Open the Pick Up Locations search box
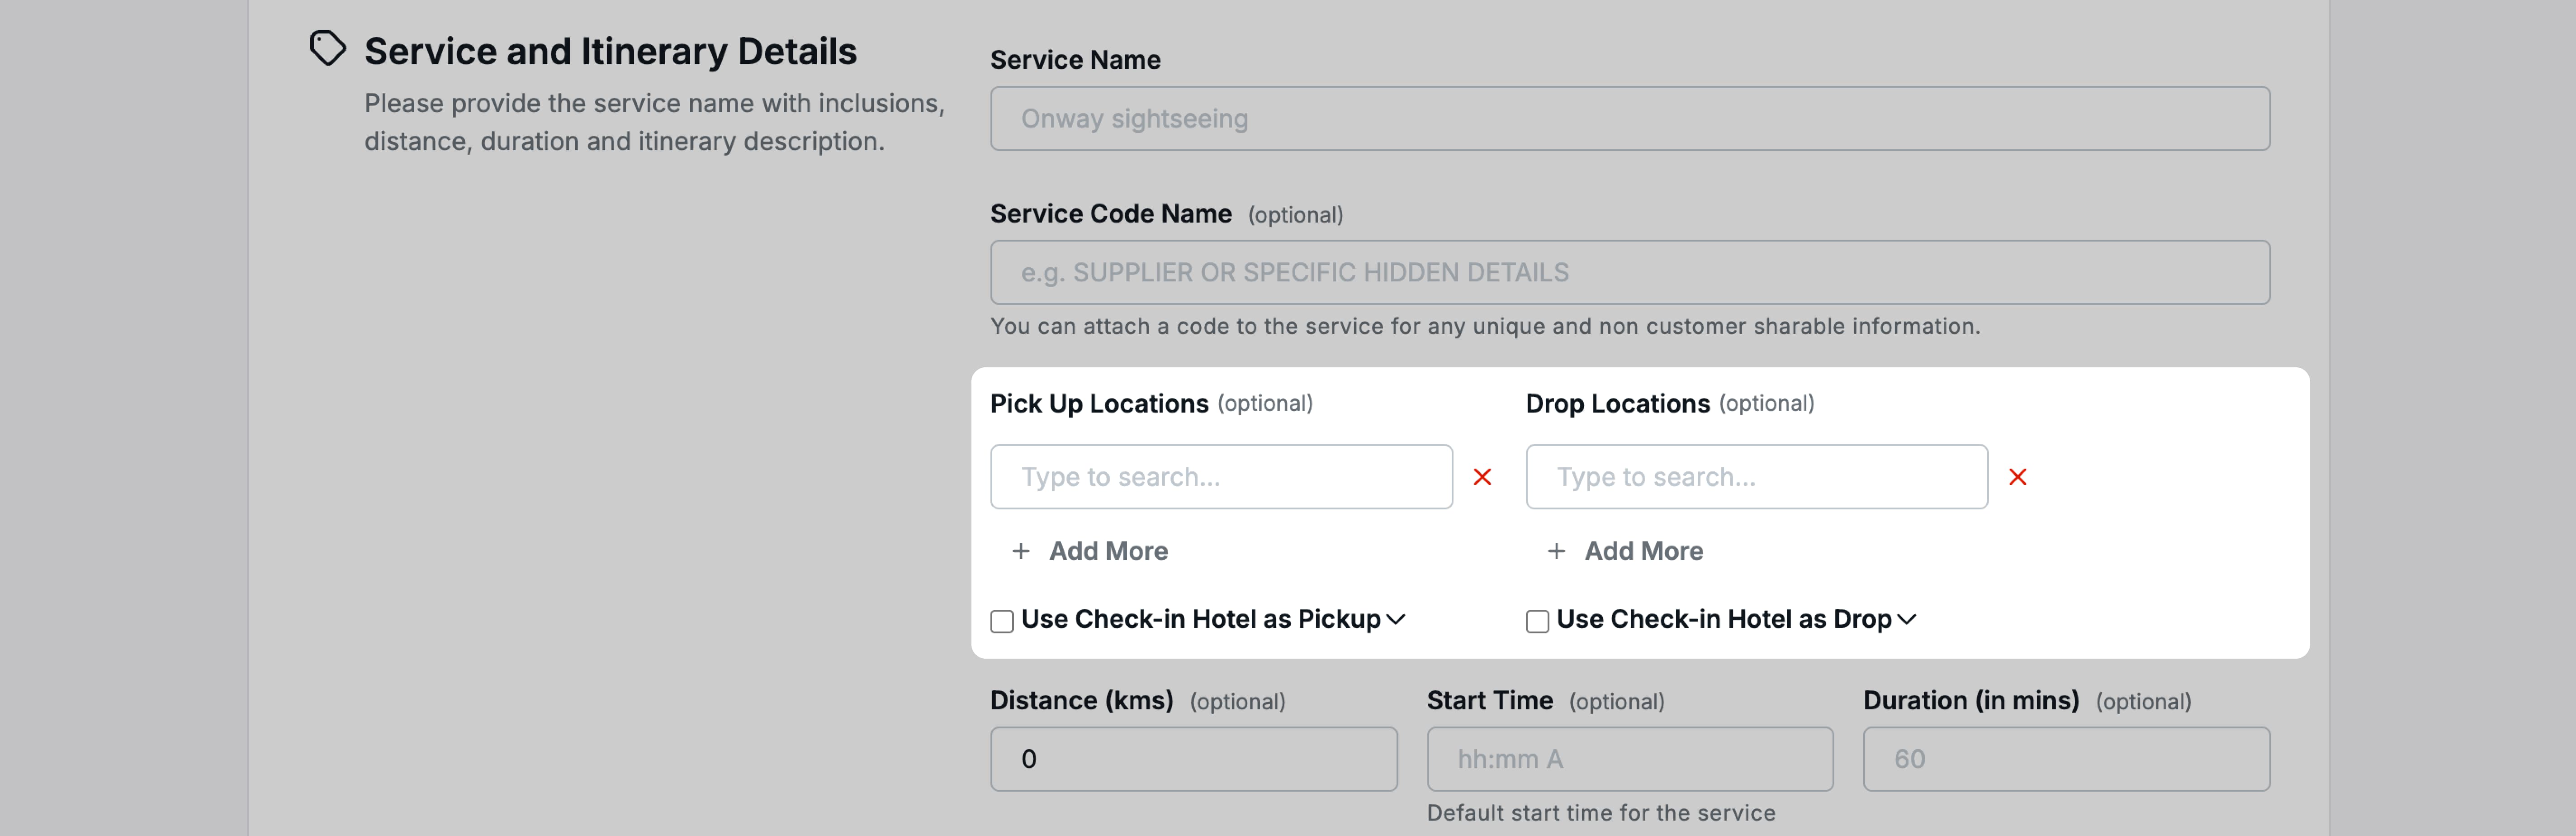Screen dimensions: 2576x836 coord(1220,477)
